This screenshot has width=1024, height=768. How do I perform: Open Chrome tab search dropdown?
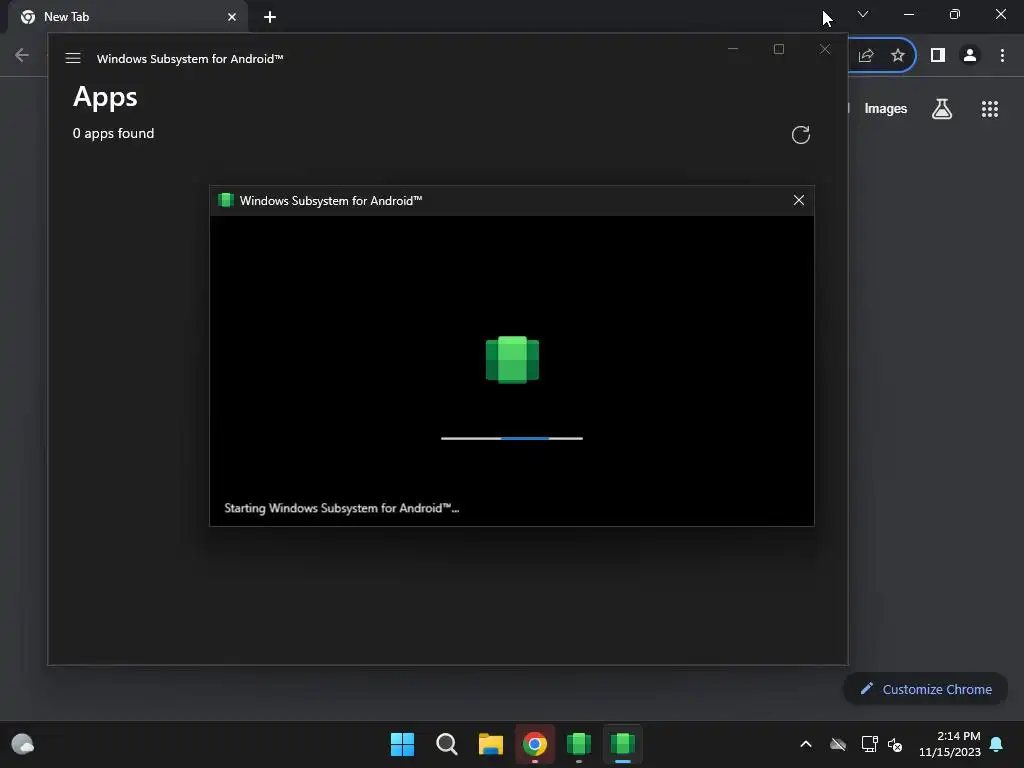[x=863, y=14]
